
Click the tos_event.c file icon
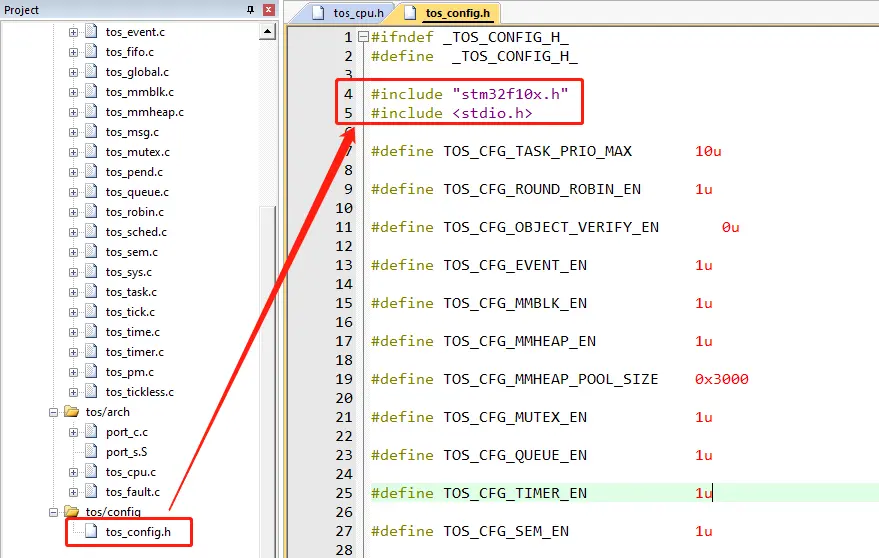[91, 31]
